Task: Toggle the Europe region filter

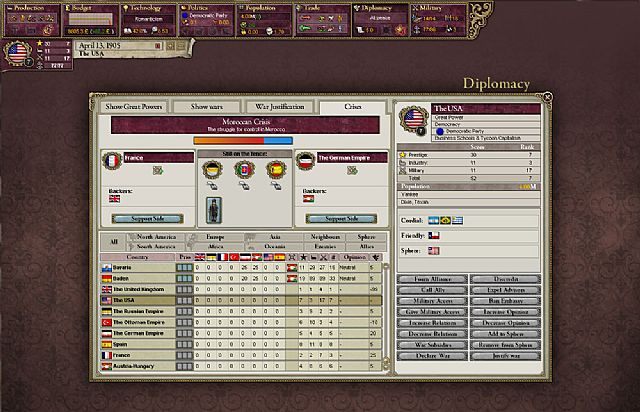Action: 215,237
